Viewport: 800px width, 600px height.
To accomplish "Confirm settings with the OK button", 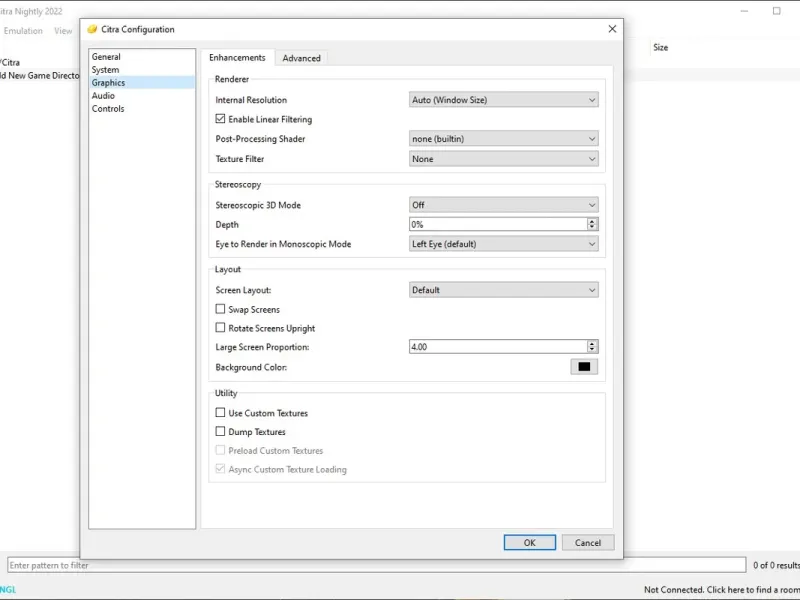I will pos(530,543).
